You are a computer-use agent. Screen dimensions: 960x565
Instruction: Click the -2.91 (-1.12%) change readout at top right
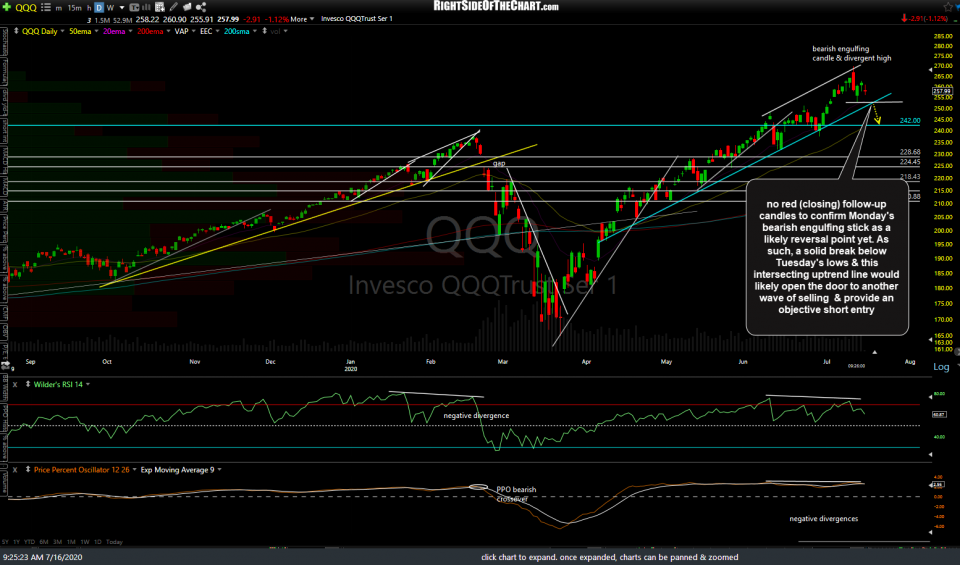tap(924, 19)
